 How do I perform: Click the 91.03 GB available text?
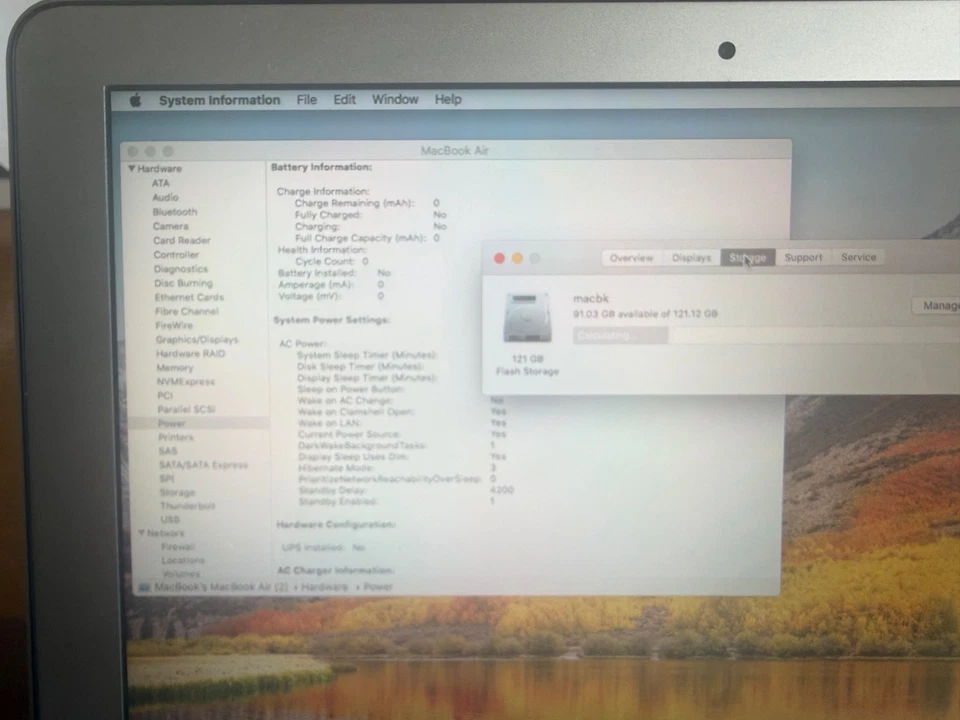[x=645, y=313]
